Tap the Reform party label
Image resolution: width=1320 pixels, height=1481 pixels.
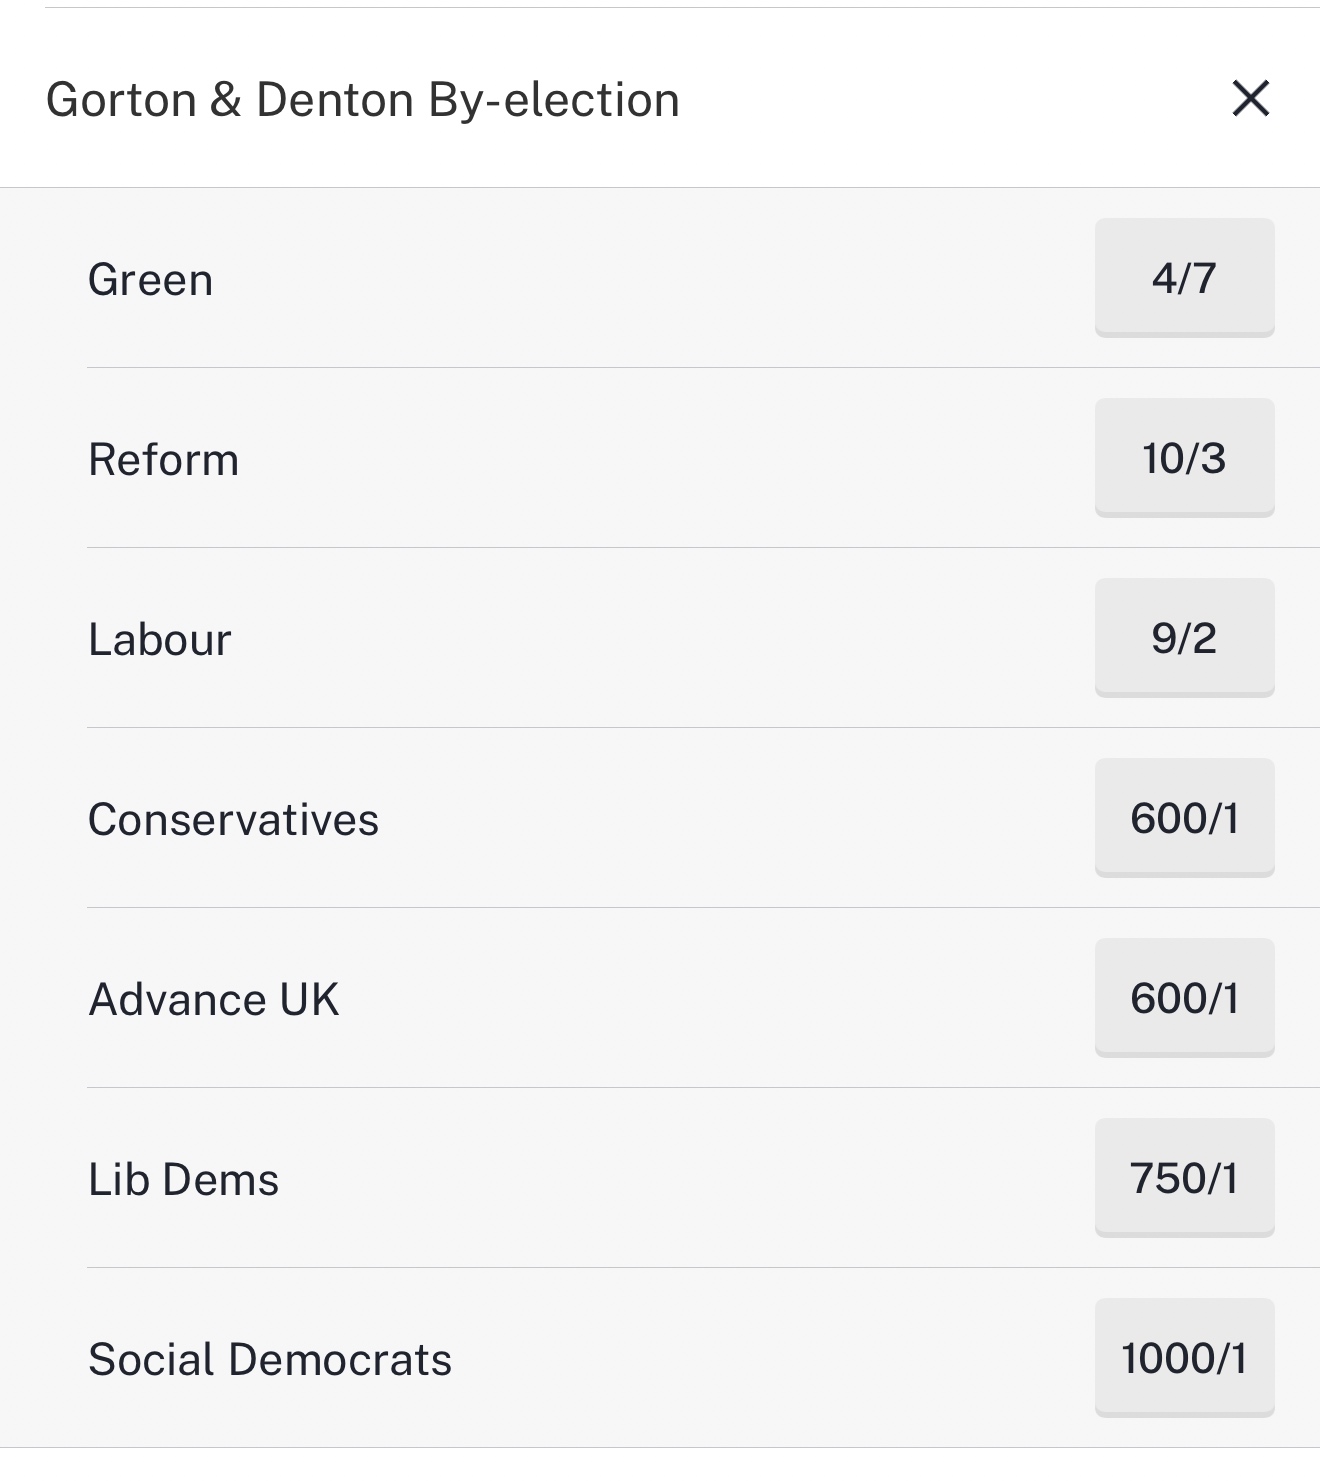click(x=164, y=460)
